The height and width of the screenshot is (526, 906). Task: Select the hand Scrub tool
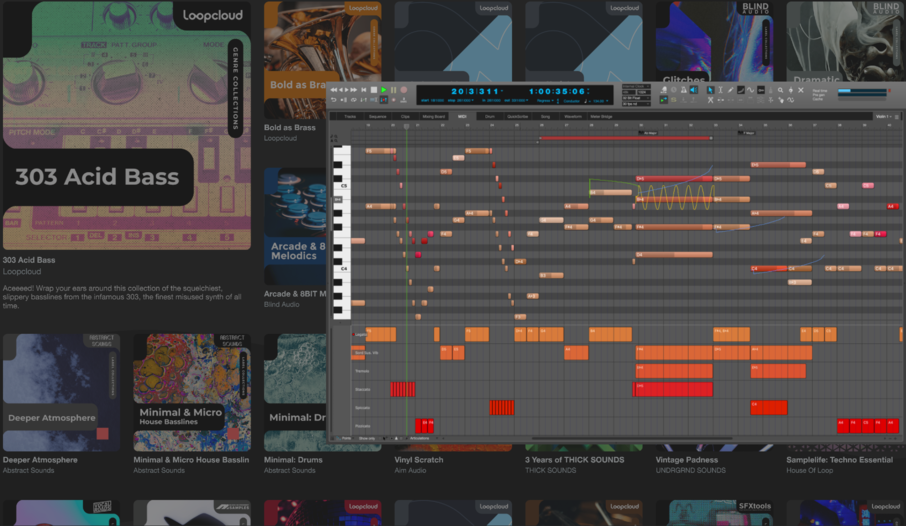click(x=781, y=100)
